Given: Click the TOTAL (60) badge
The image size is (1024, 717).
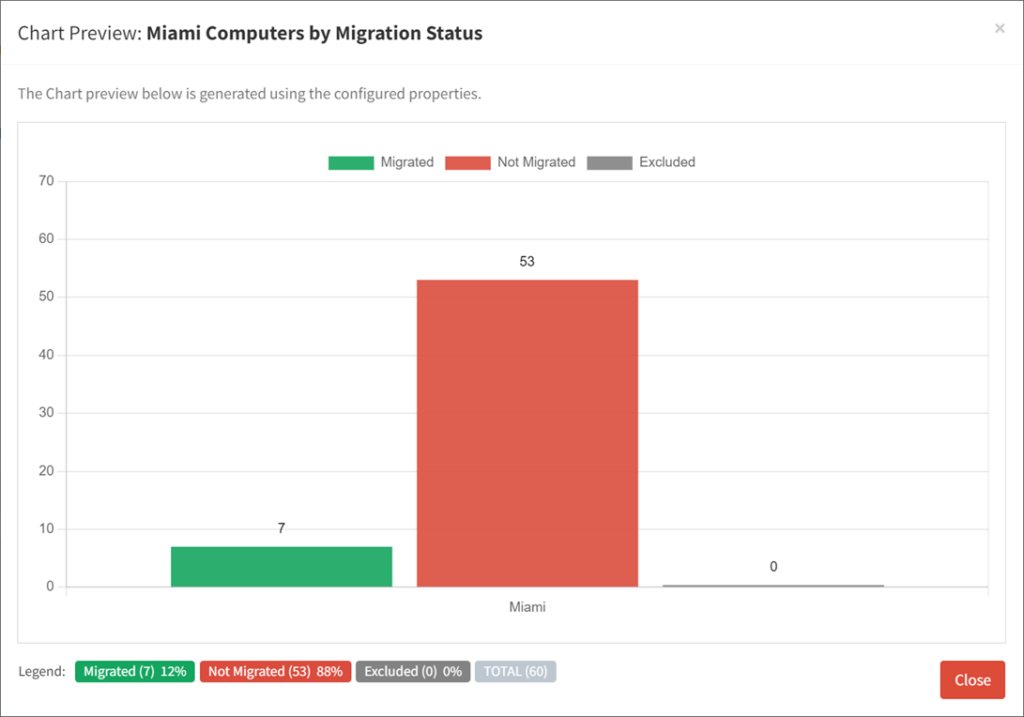Looking at the screenshot, I should [516, 671].
